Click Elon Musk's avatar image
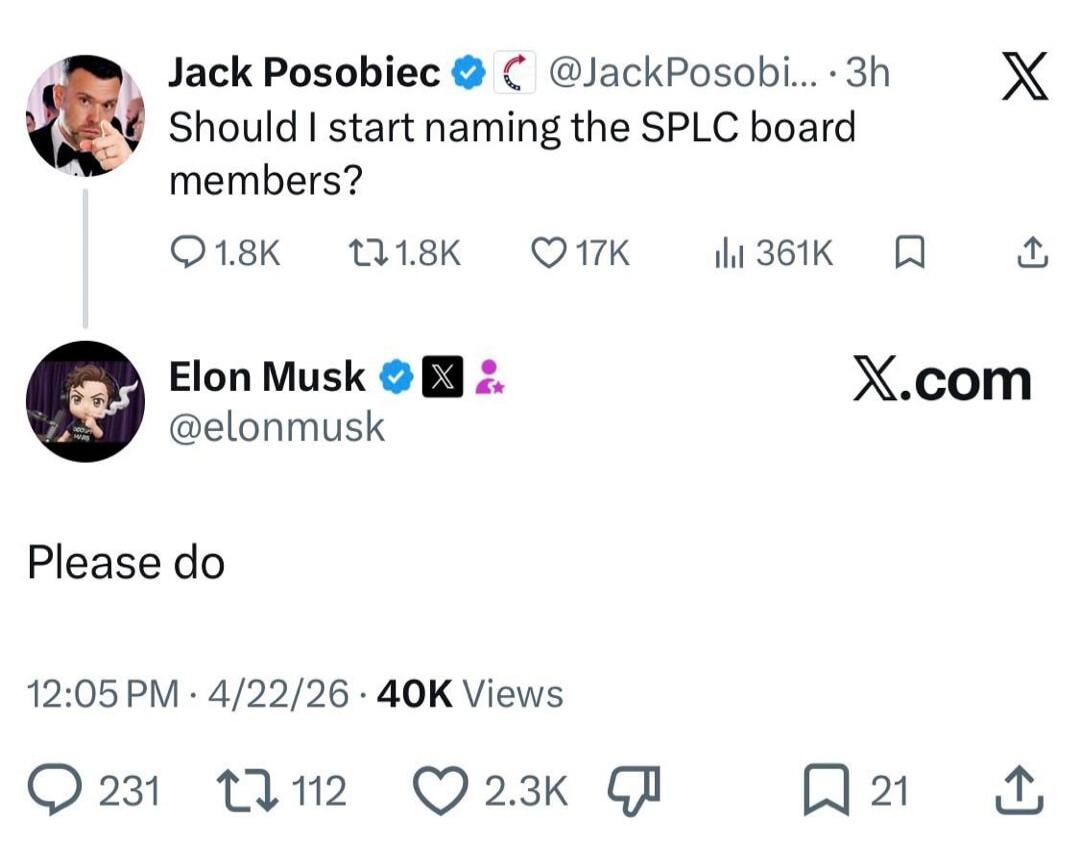The width and height of the screenshot is (1080, 868). tap(85, 400)
